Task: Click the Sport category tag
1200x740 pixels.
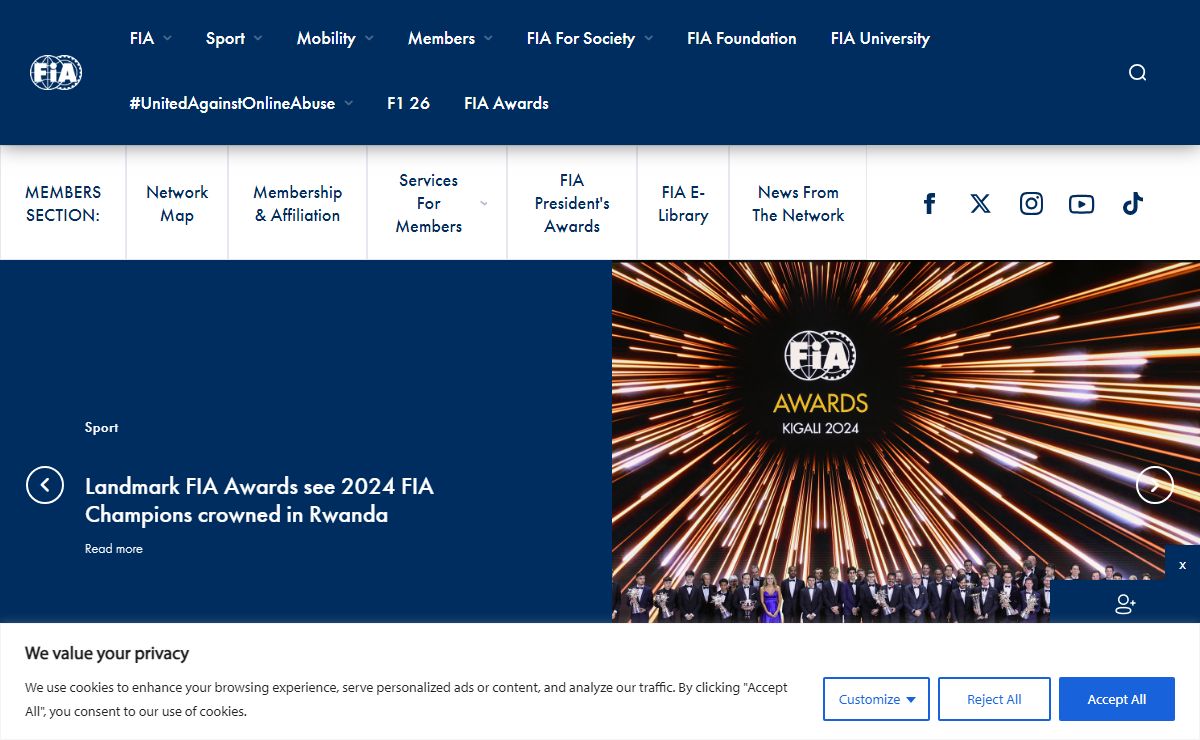Action: pos(102,427)
